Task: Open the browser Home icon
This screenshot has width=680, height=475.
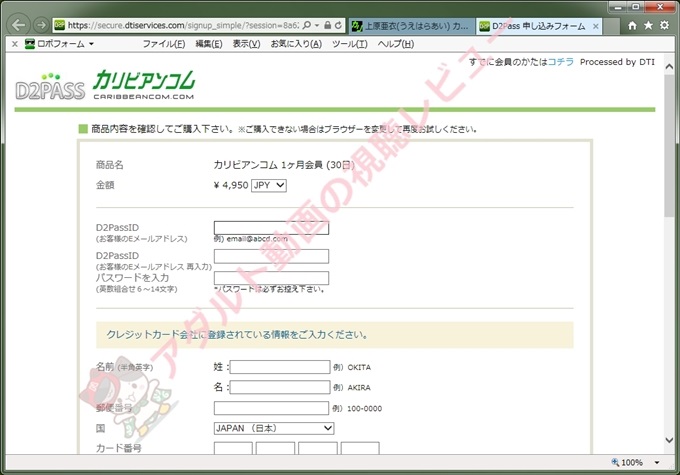Action: pos(632,26)
